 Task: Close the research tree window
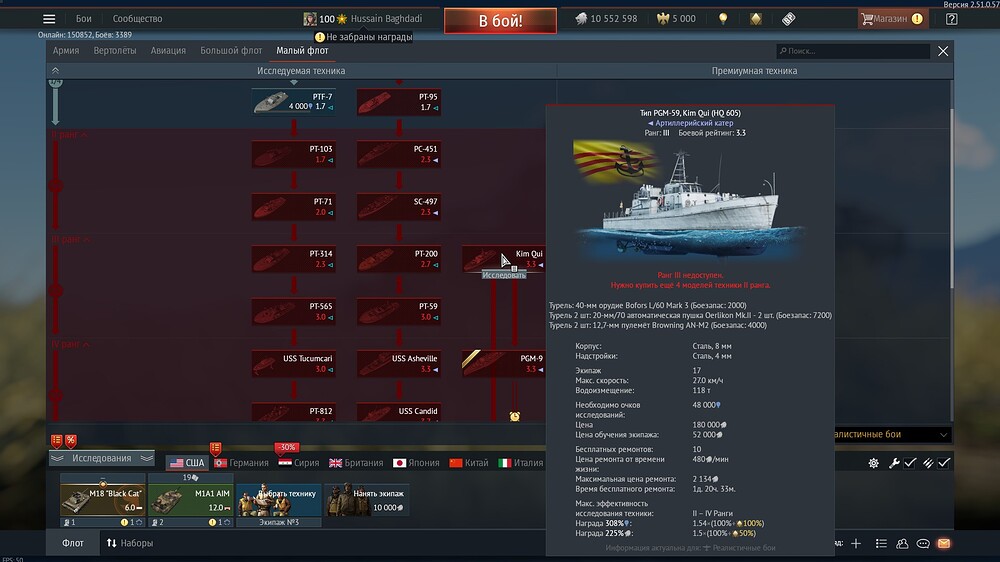[x=943, y=51]
